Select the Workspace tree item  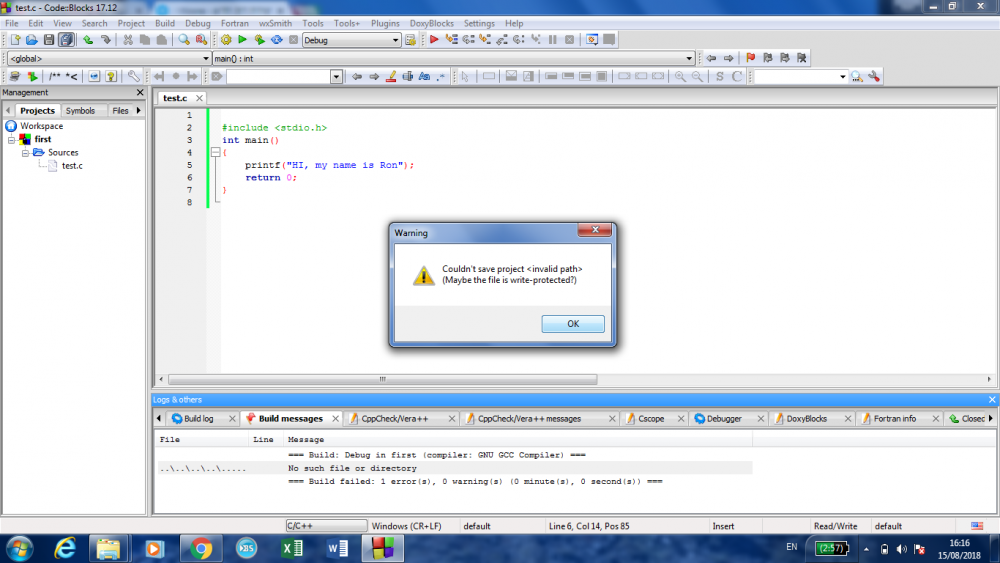pyautogui.click(x=41, y=126)
